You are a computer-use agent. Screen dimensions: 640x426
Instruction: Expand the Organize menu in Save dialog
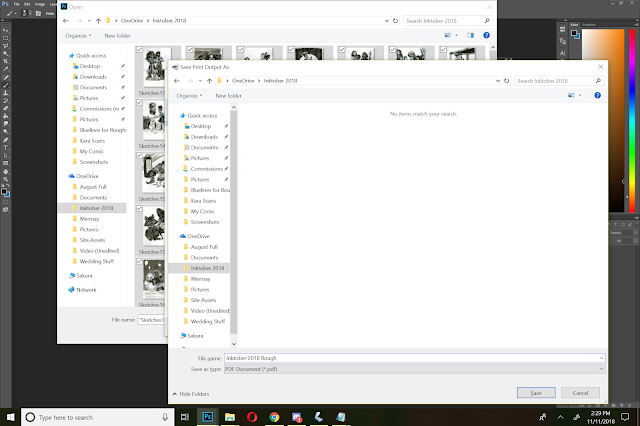[x=189, y=96]
